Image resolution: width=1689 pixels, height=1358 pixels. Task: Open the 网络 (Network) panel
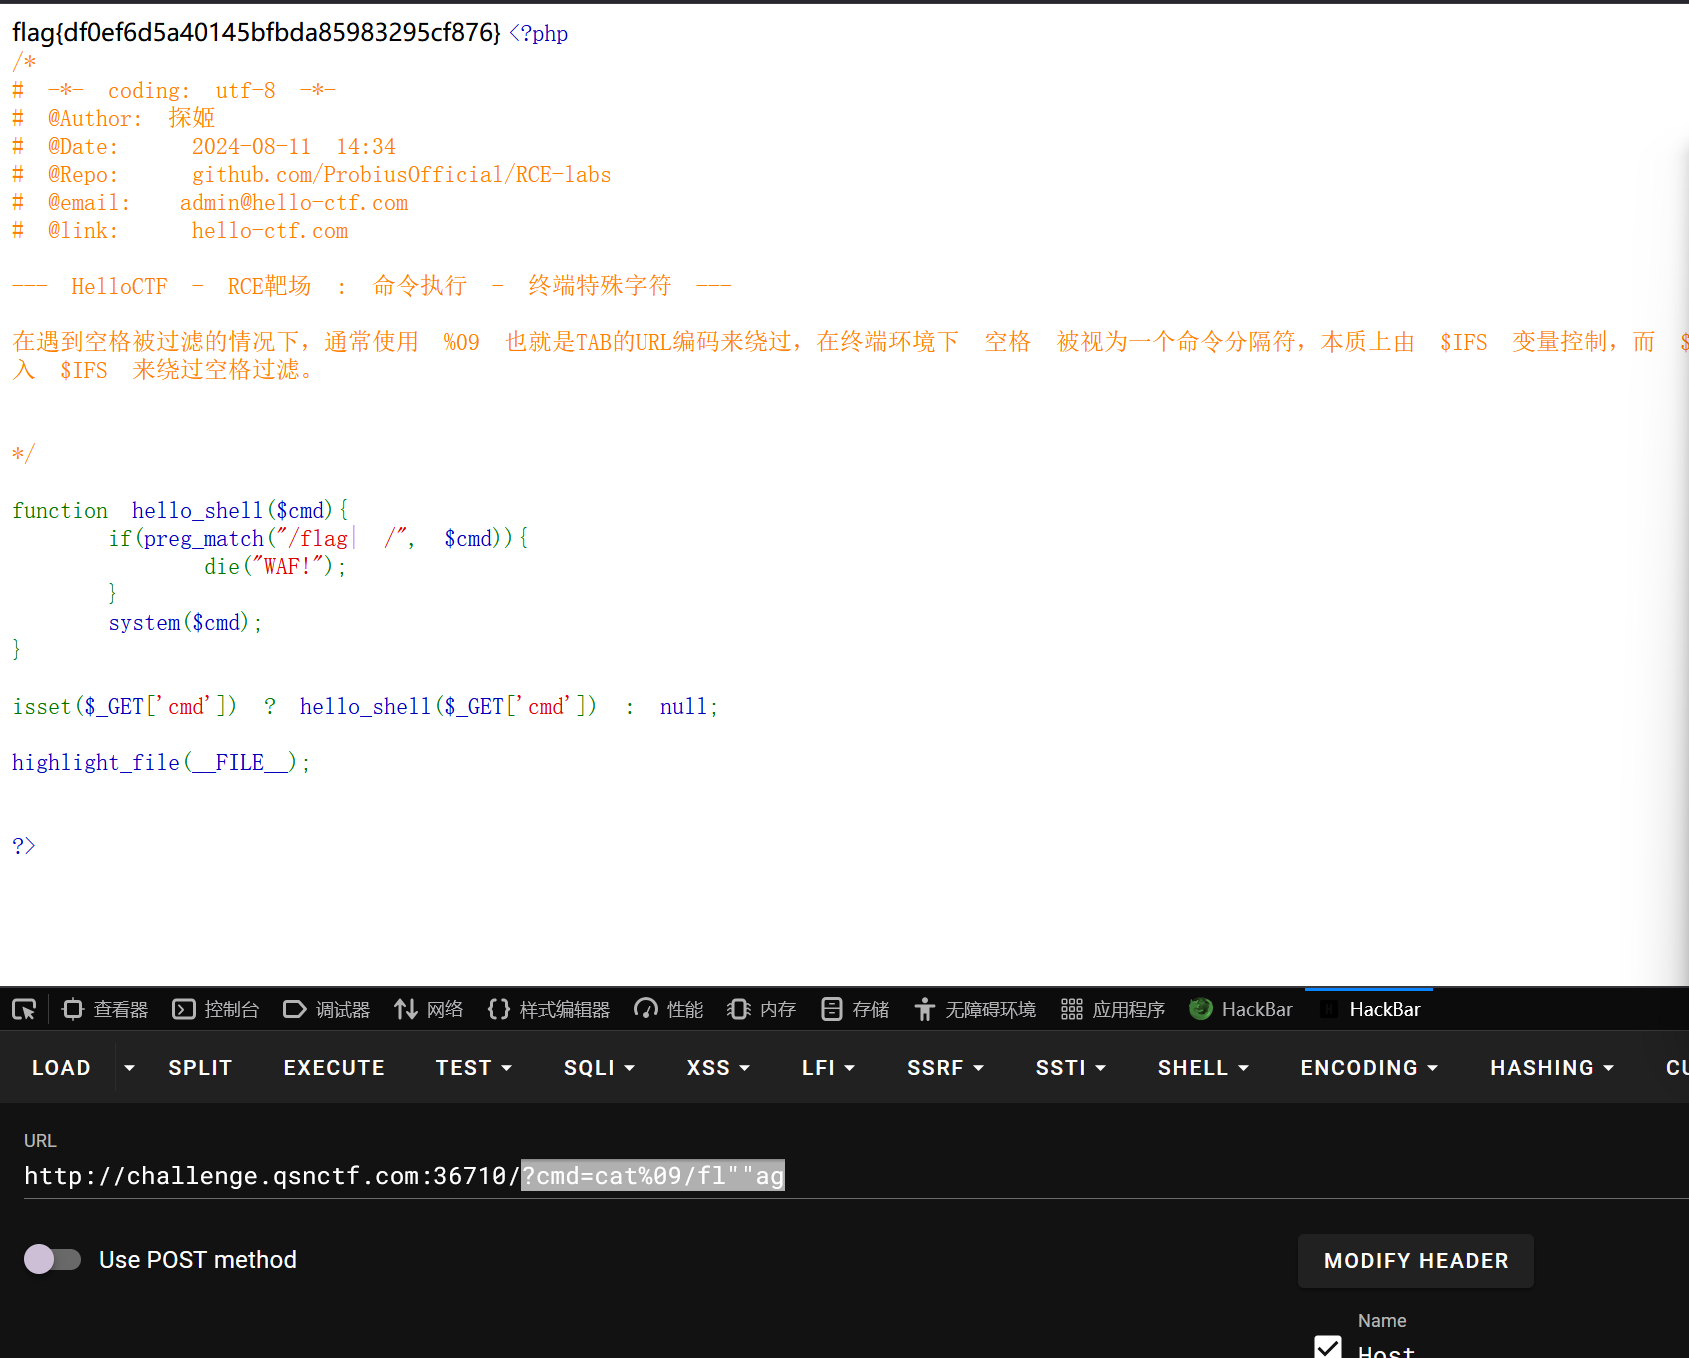[x=428, y=1008]
